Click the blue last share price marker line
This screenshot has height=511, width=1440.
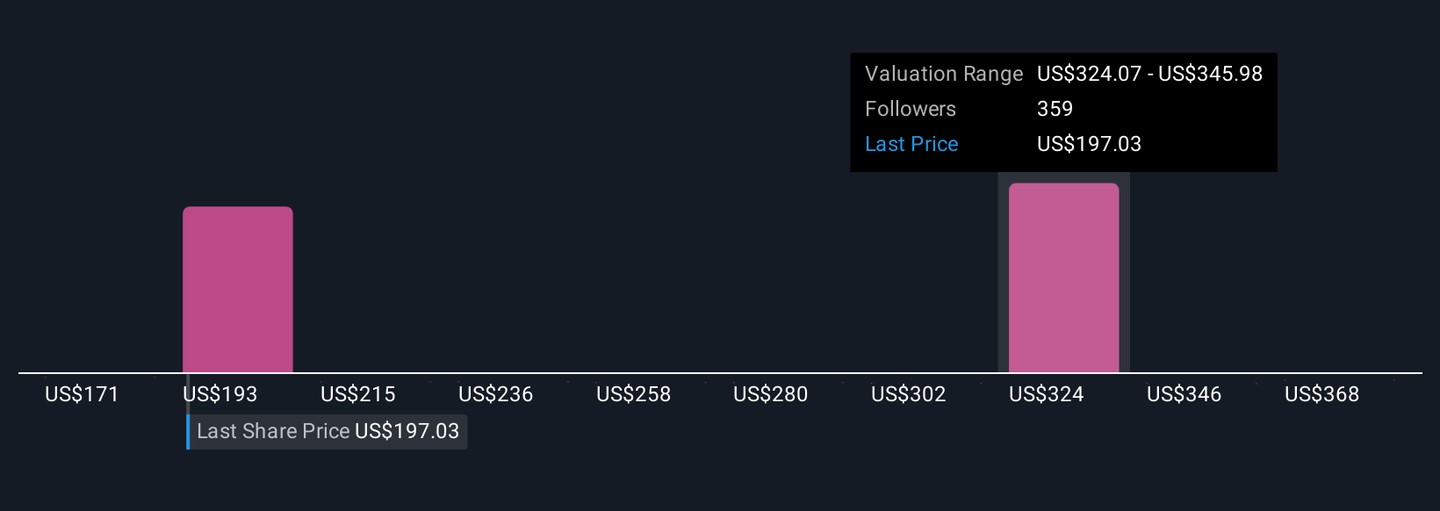coord(188,431)
